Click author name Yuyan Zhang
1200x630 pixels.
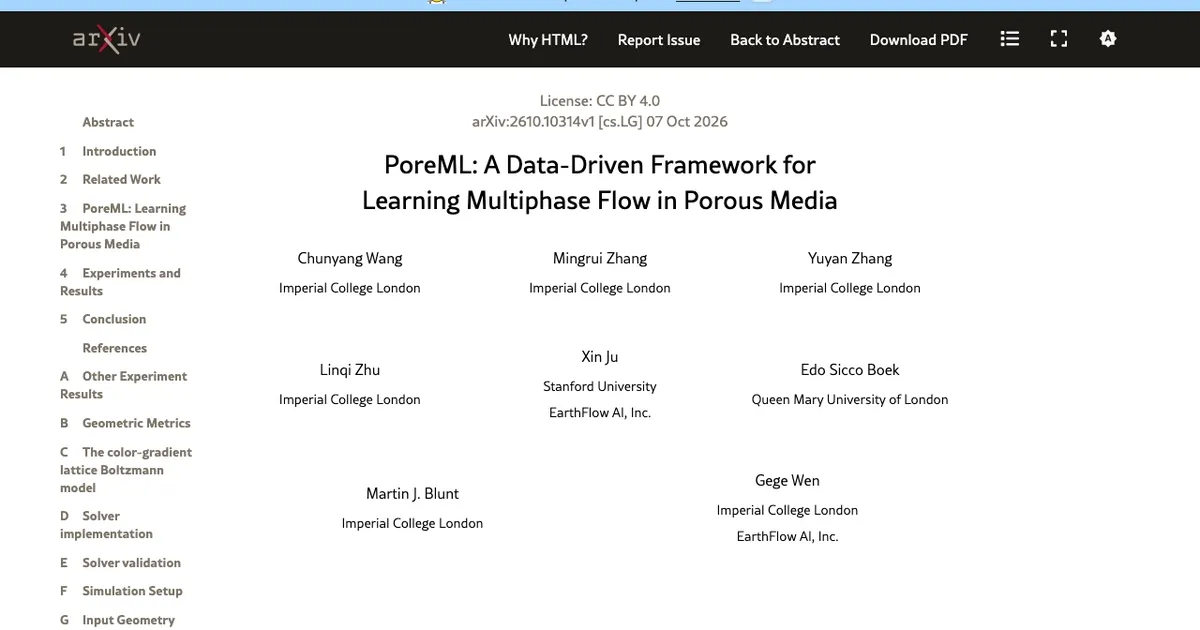pos(850,258)
